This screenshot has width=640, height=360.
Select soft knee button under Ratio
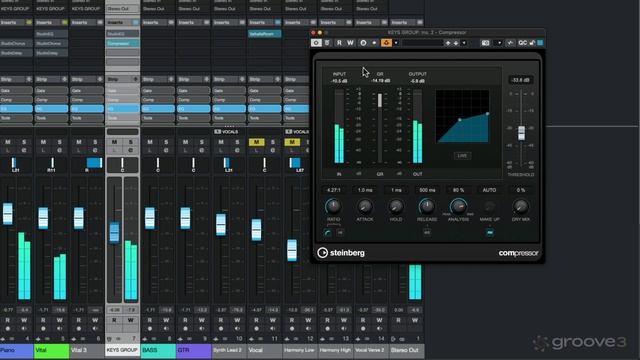pos(327,233)
